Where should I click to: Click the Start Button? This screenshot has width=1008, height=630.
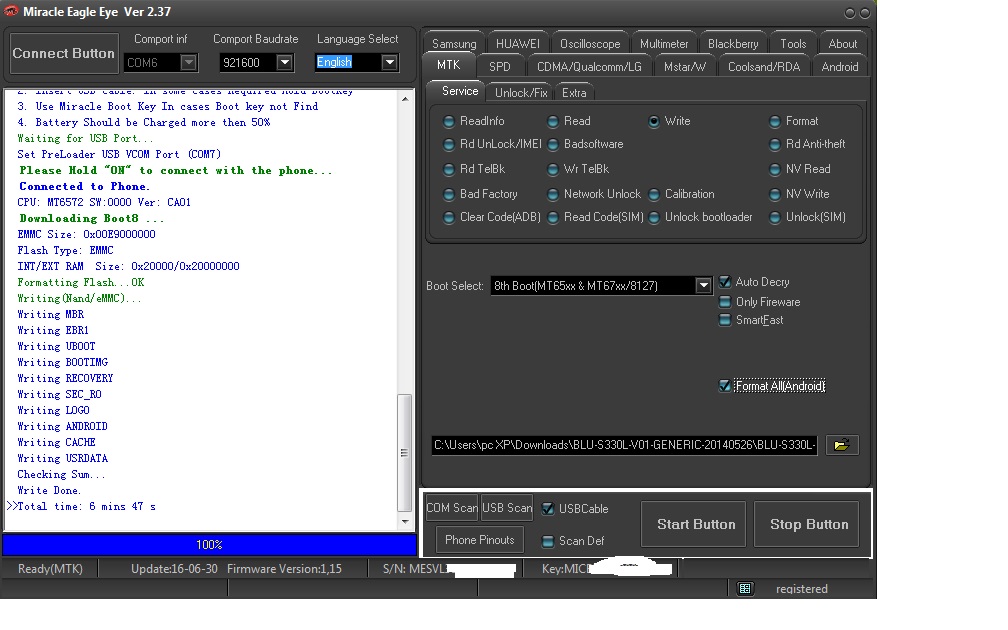[x=696, y=525]
